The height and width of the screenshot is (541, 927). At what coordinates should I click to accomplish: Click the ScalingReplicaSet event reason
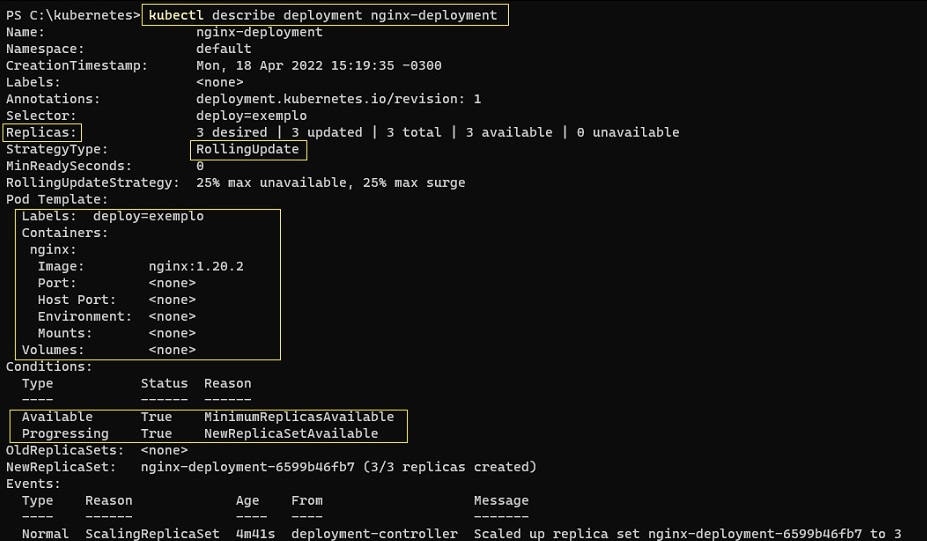(x=152, y=534)
